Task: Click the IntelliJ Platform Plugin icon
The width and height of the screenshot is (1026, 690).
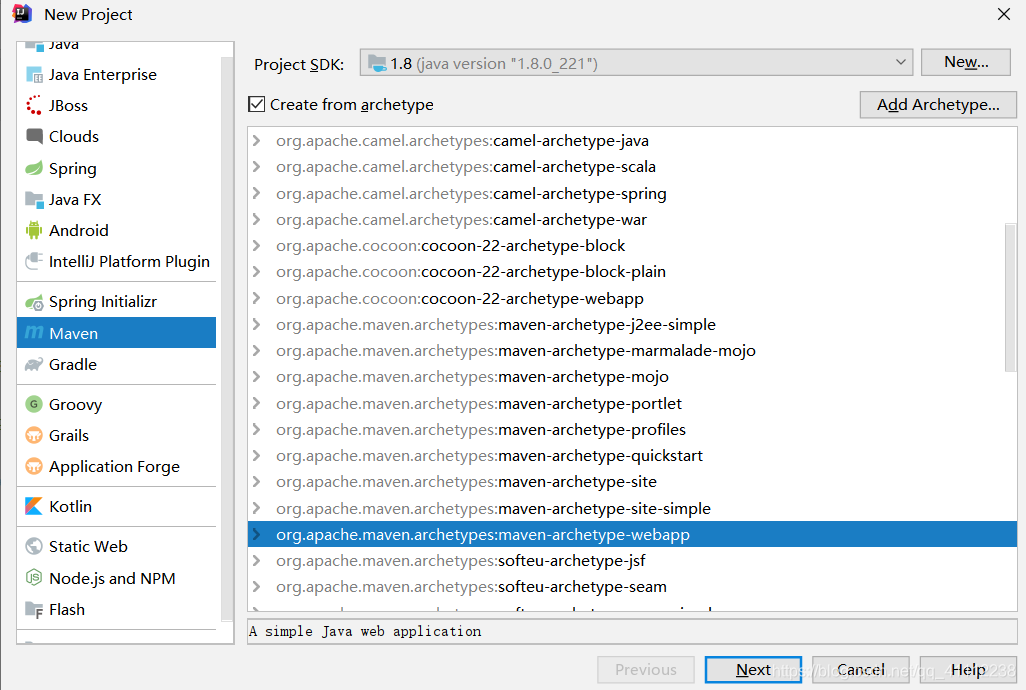Action: pos(34,261)
